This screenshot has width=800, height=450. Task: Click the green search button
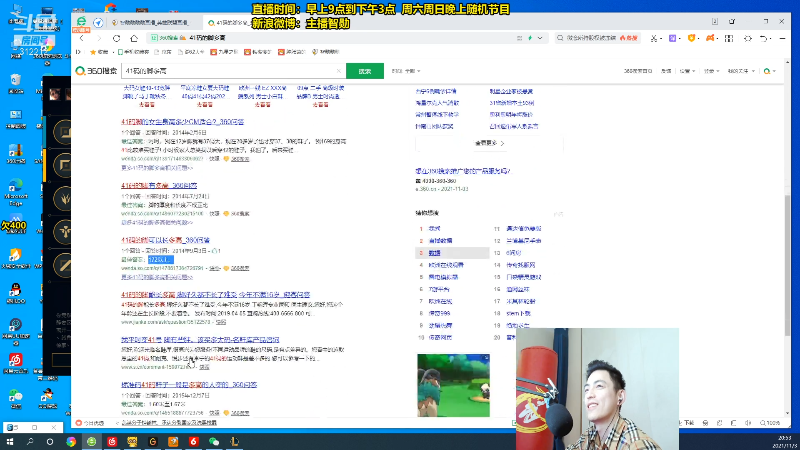tap(365, 71)
